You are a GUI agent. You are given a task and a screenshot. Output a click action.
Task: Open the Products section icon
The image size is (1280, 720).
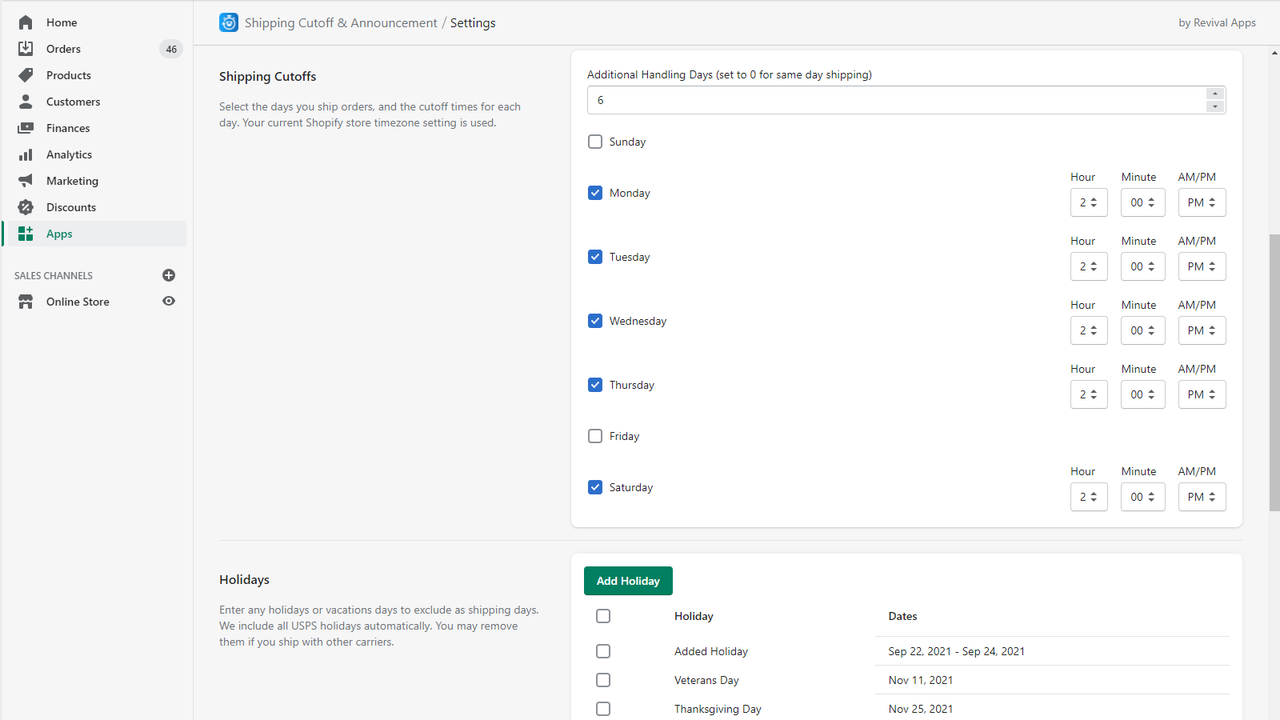pos(24,75)
